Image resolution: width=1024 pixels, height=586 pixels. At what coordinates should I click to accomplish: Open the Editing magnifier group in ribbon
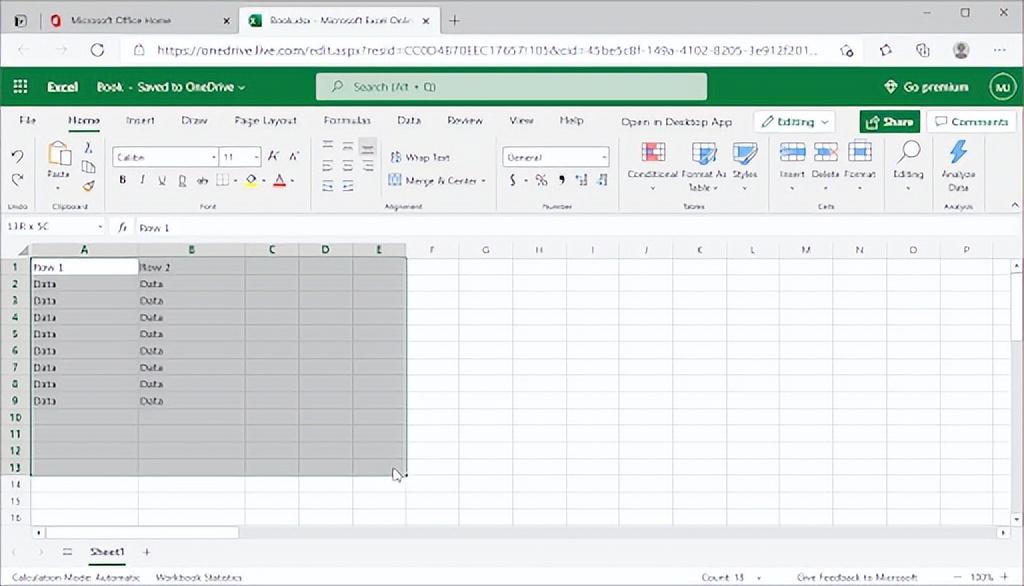pos(908,166)
